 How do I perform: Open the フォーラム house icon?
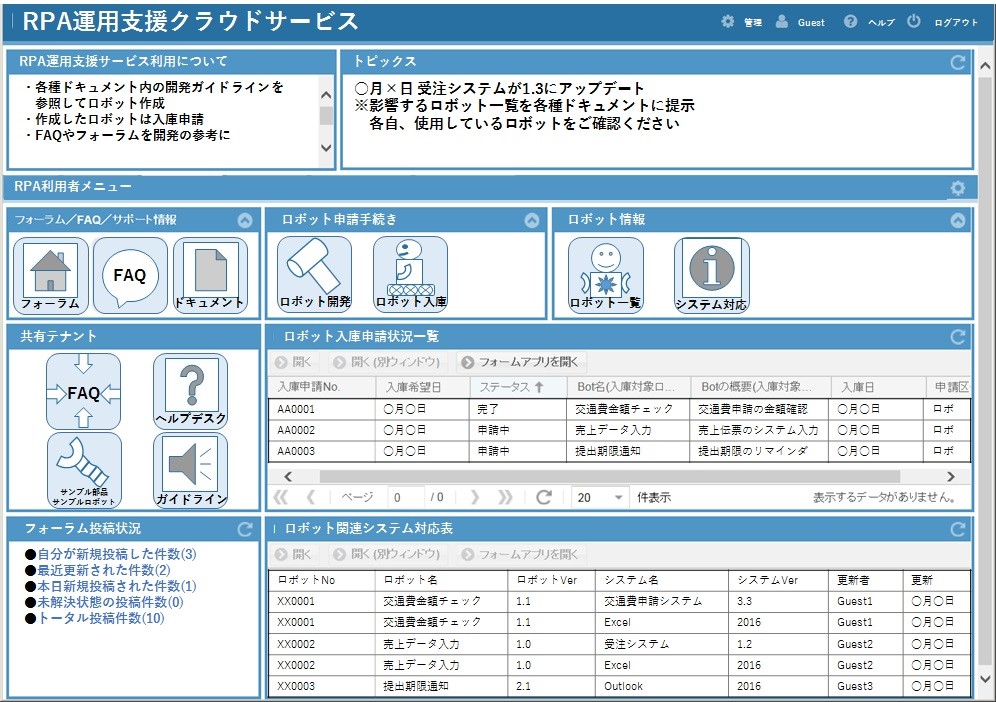click(x=50, y=275)
